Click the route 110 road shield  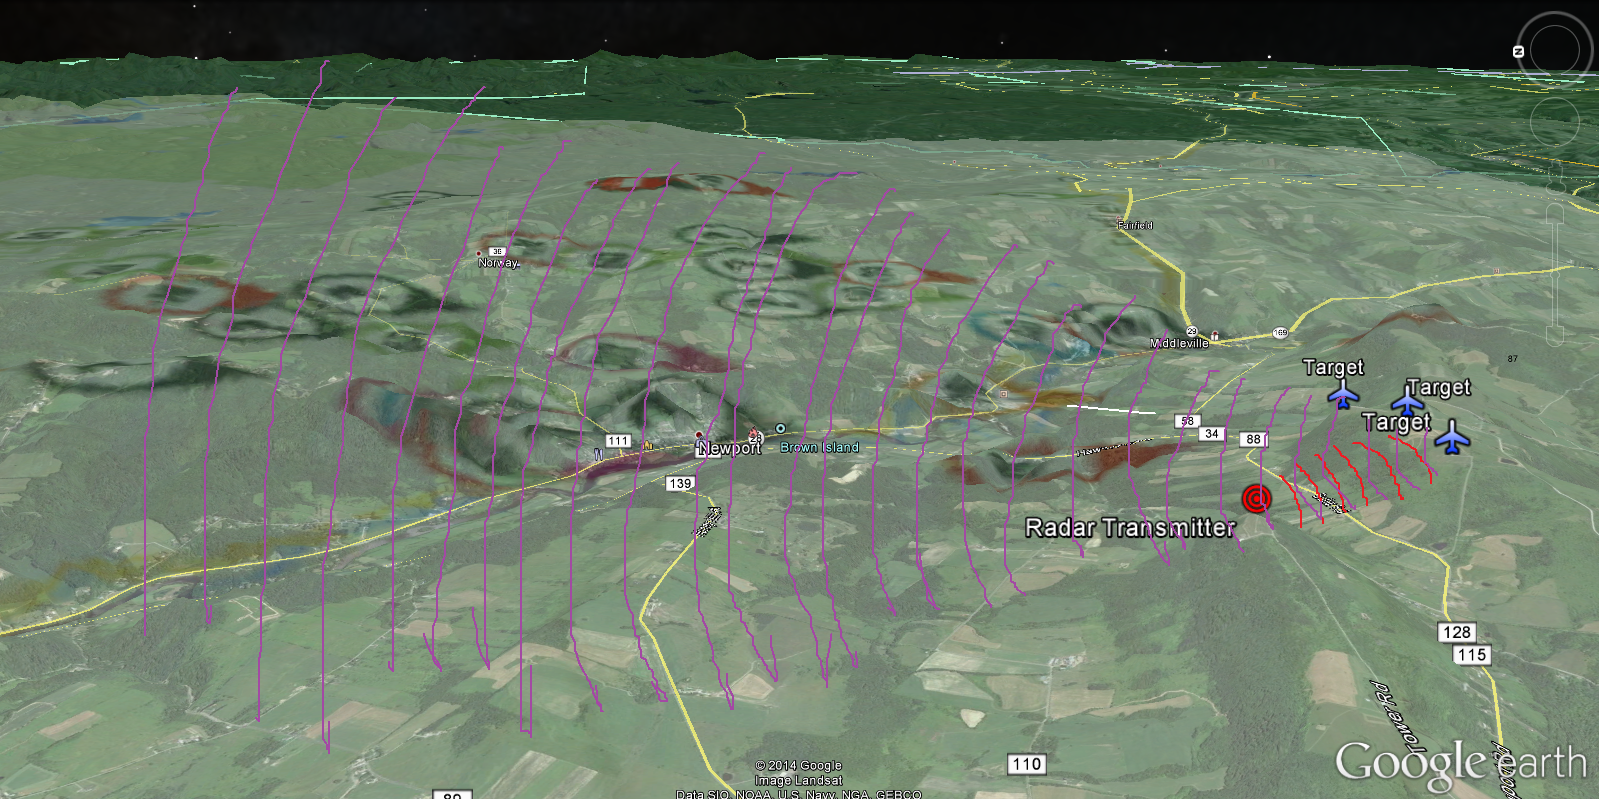(x=1027, y=765)
